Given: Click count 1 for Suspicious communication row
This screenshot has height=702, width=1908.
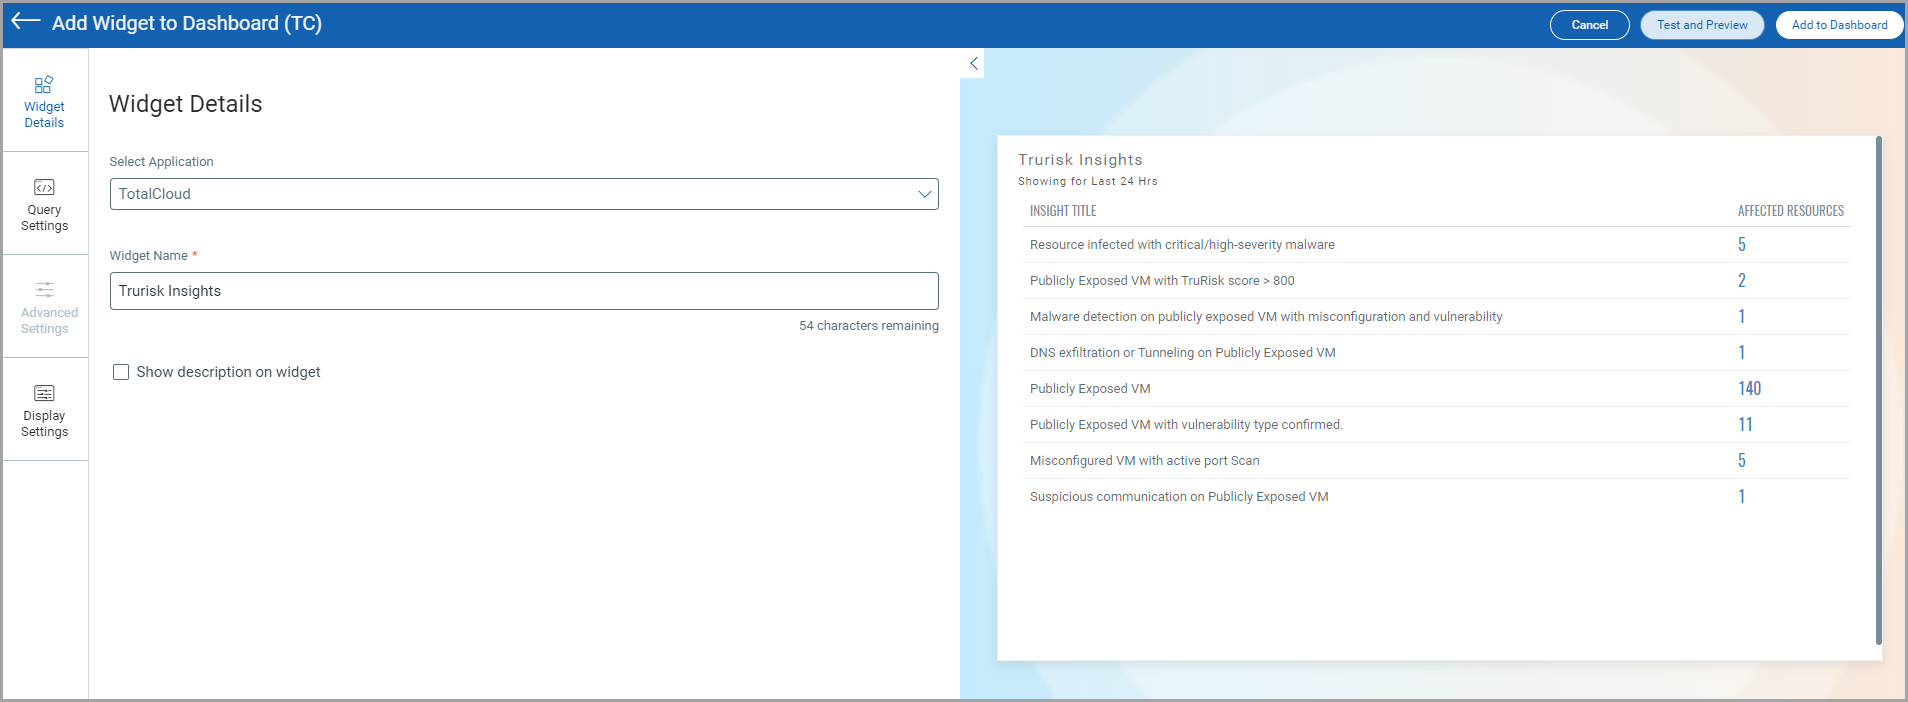Looking at the screenshot, I should (1741, 497).
